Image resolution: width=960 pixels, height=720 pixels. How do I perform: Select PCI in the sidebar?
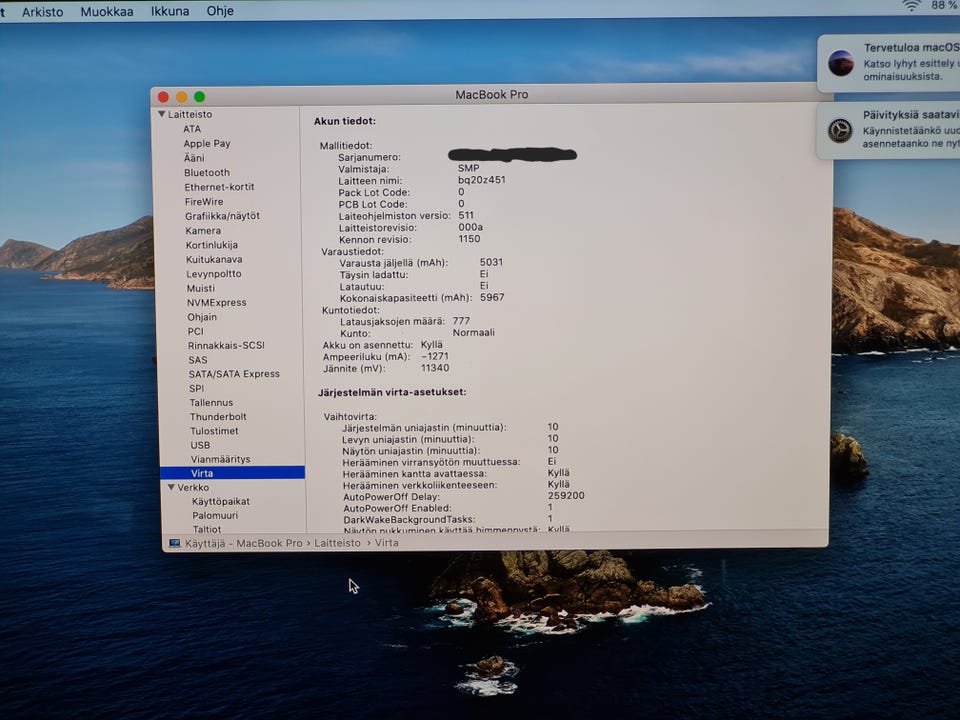pos(195,331)
